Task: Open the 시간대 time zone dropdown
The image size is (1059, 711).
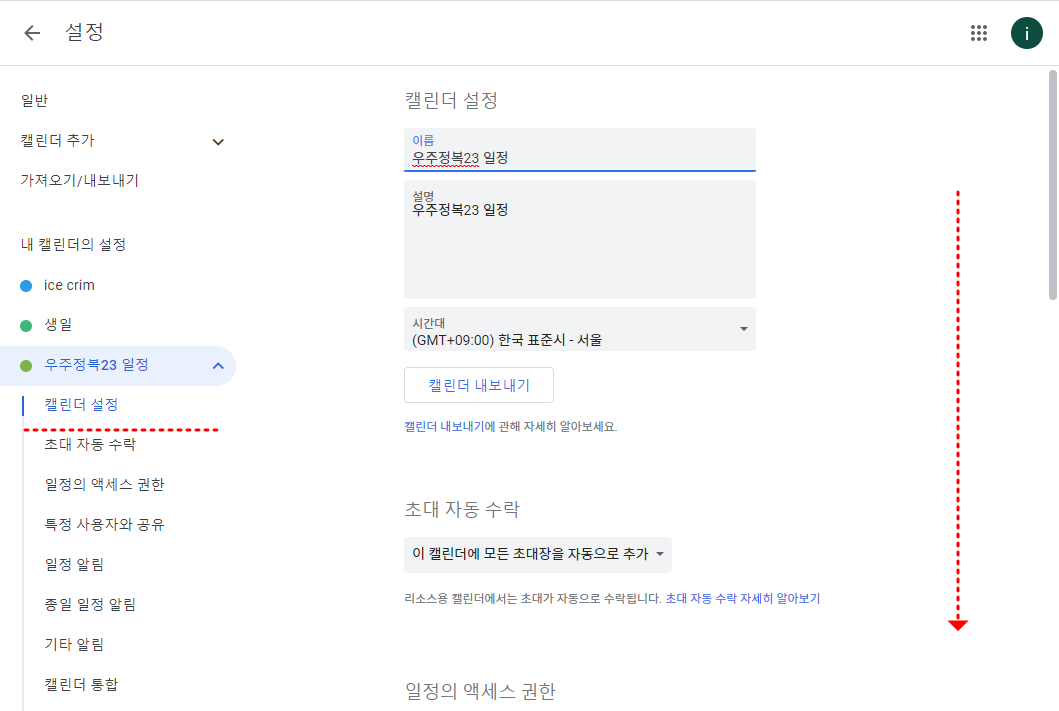Action: point(580,329)
